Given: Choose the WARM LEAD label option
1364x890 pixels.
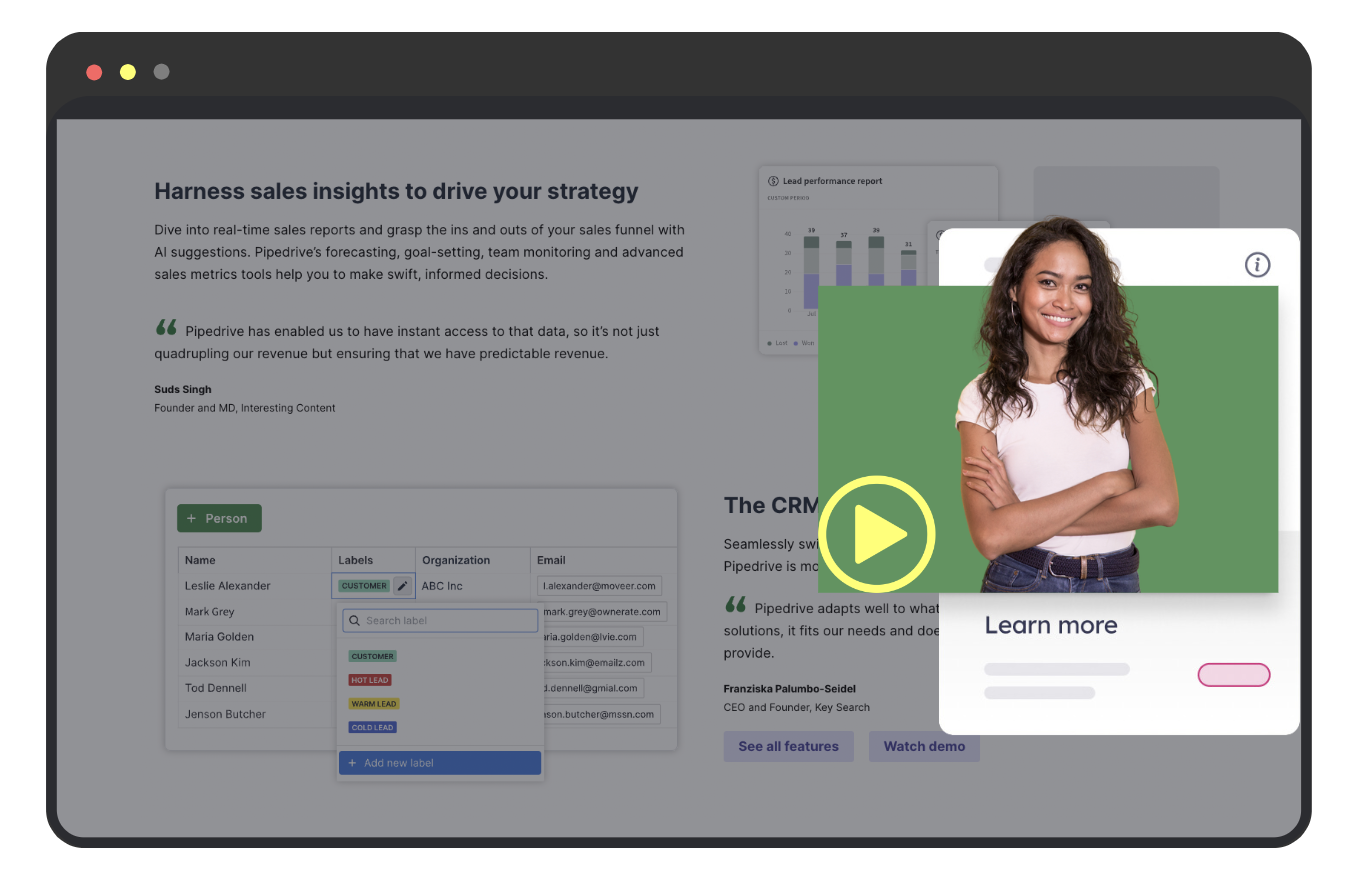Looking at the screenshot, I should click(374, 704).
